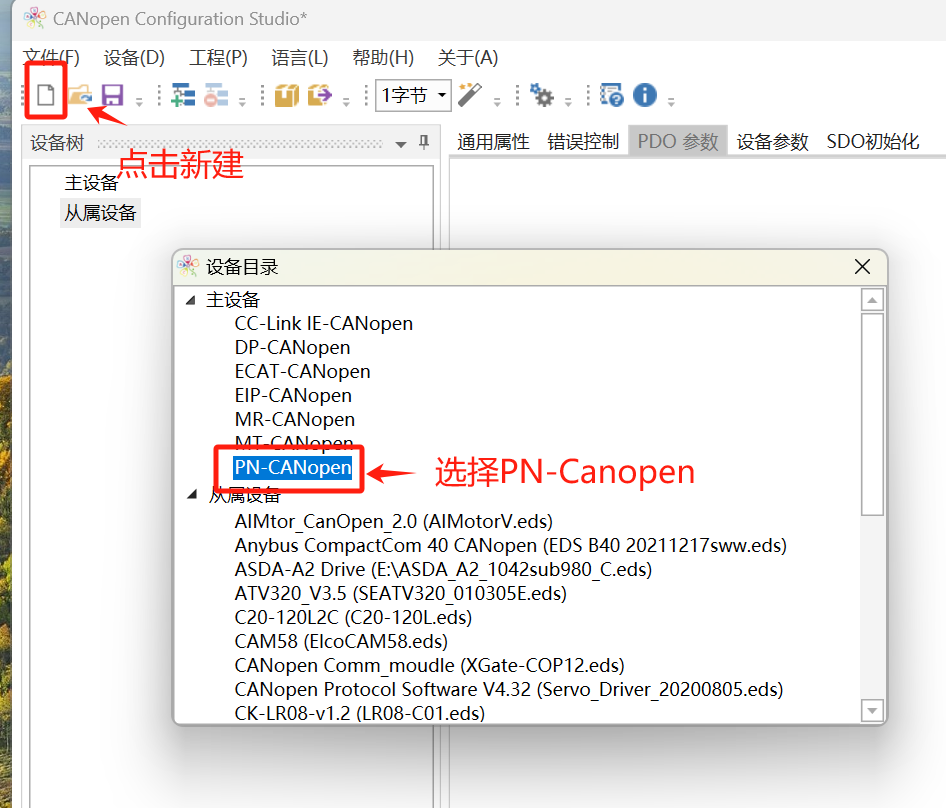Open the 设备(D) menu
This screenshot has height=808, width=946.
134,58
